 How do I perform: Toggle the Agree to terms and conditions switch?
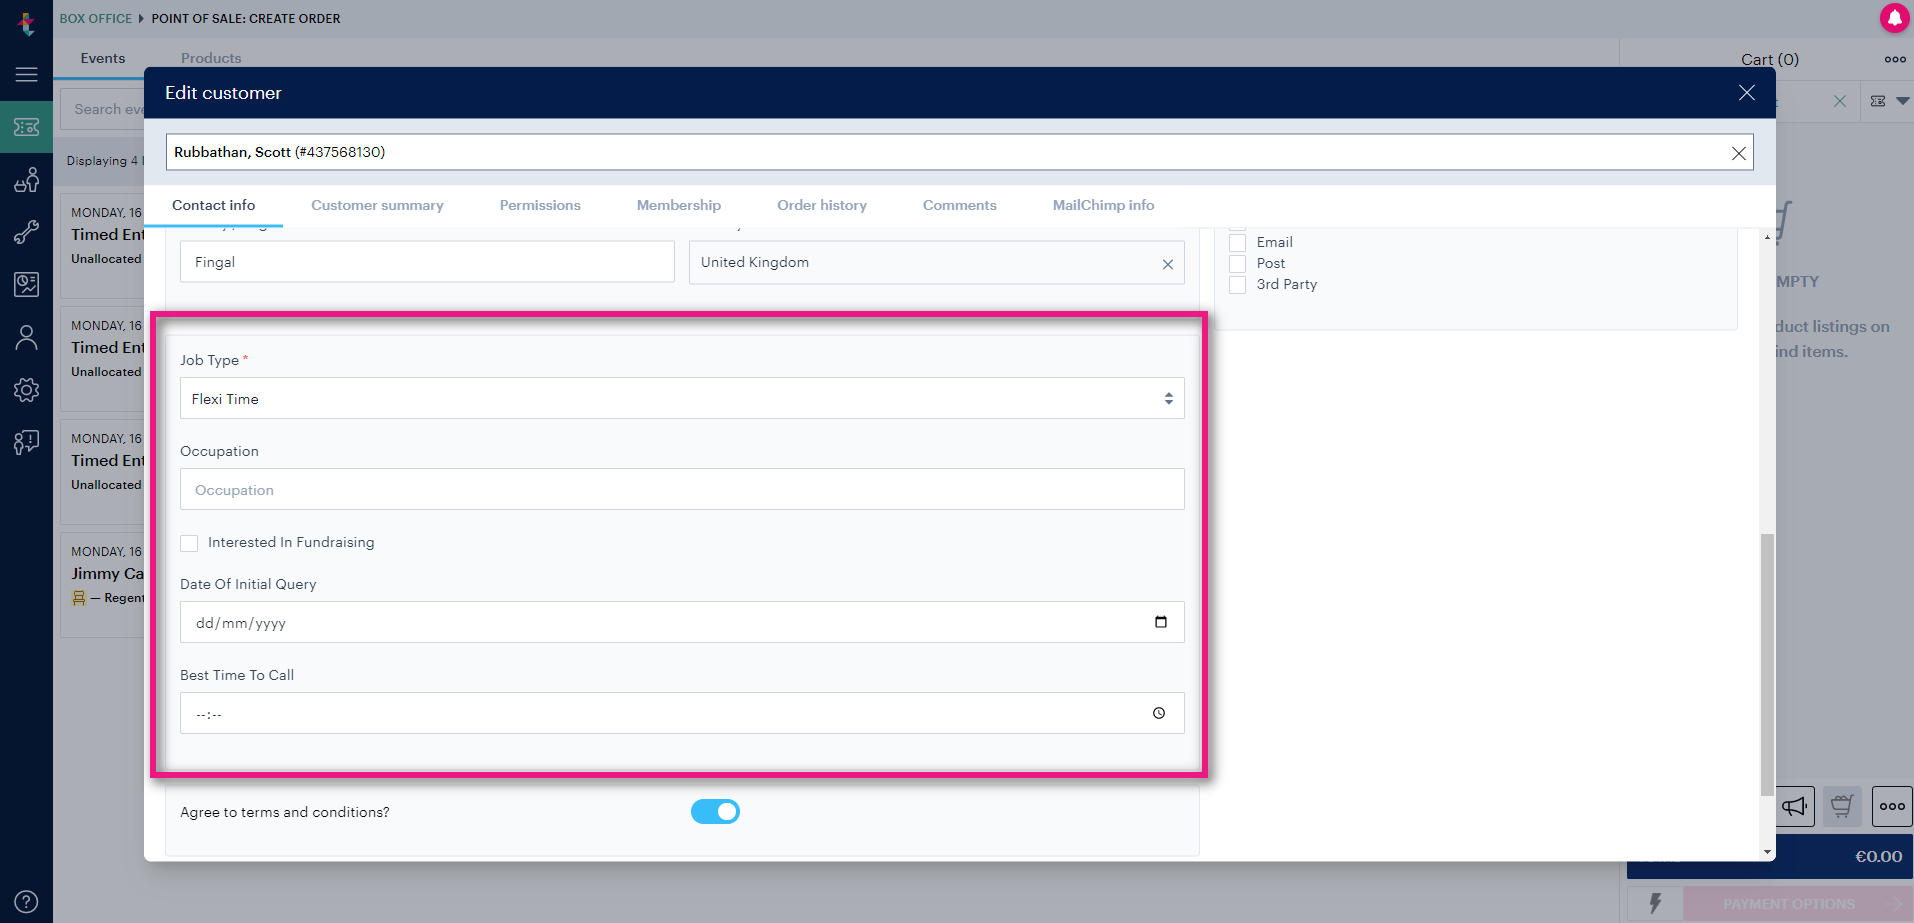pyautogui.click(x=715, y=812)
